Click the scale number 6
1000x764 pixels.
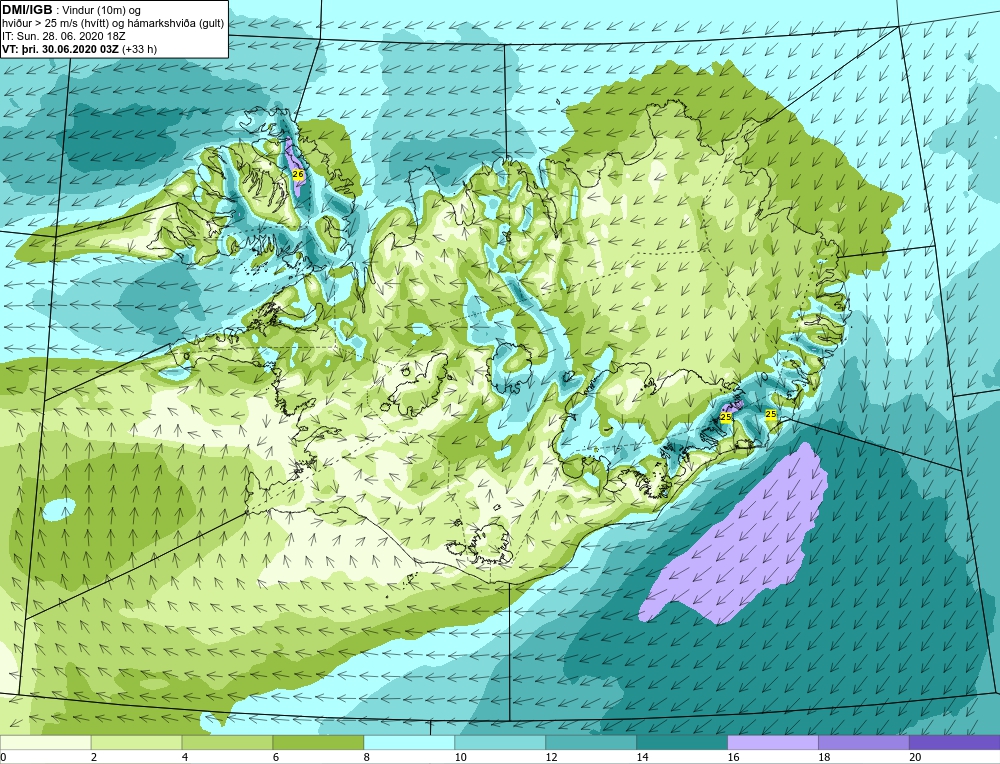276,757
